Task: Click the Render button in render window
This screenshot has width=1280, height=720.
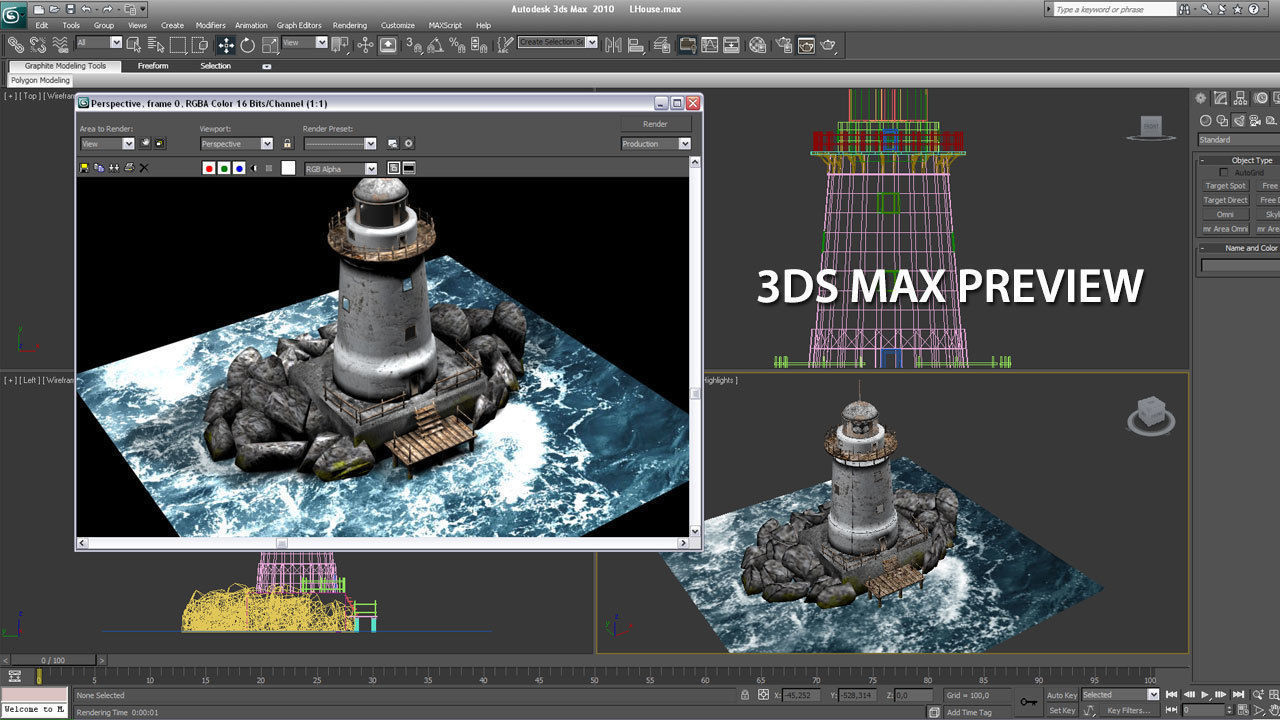Action: pos(655,124)
